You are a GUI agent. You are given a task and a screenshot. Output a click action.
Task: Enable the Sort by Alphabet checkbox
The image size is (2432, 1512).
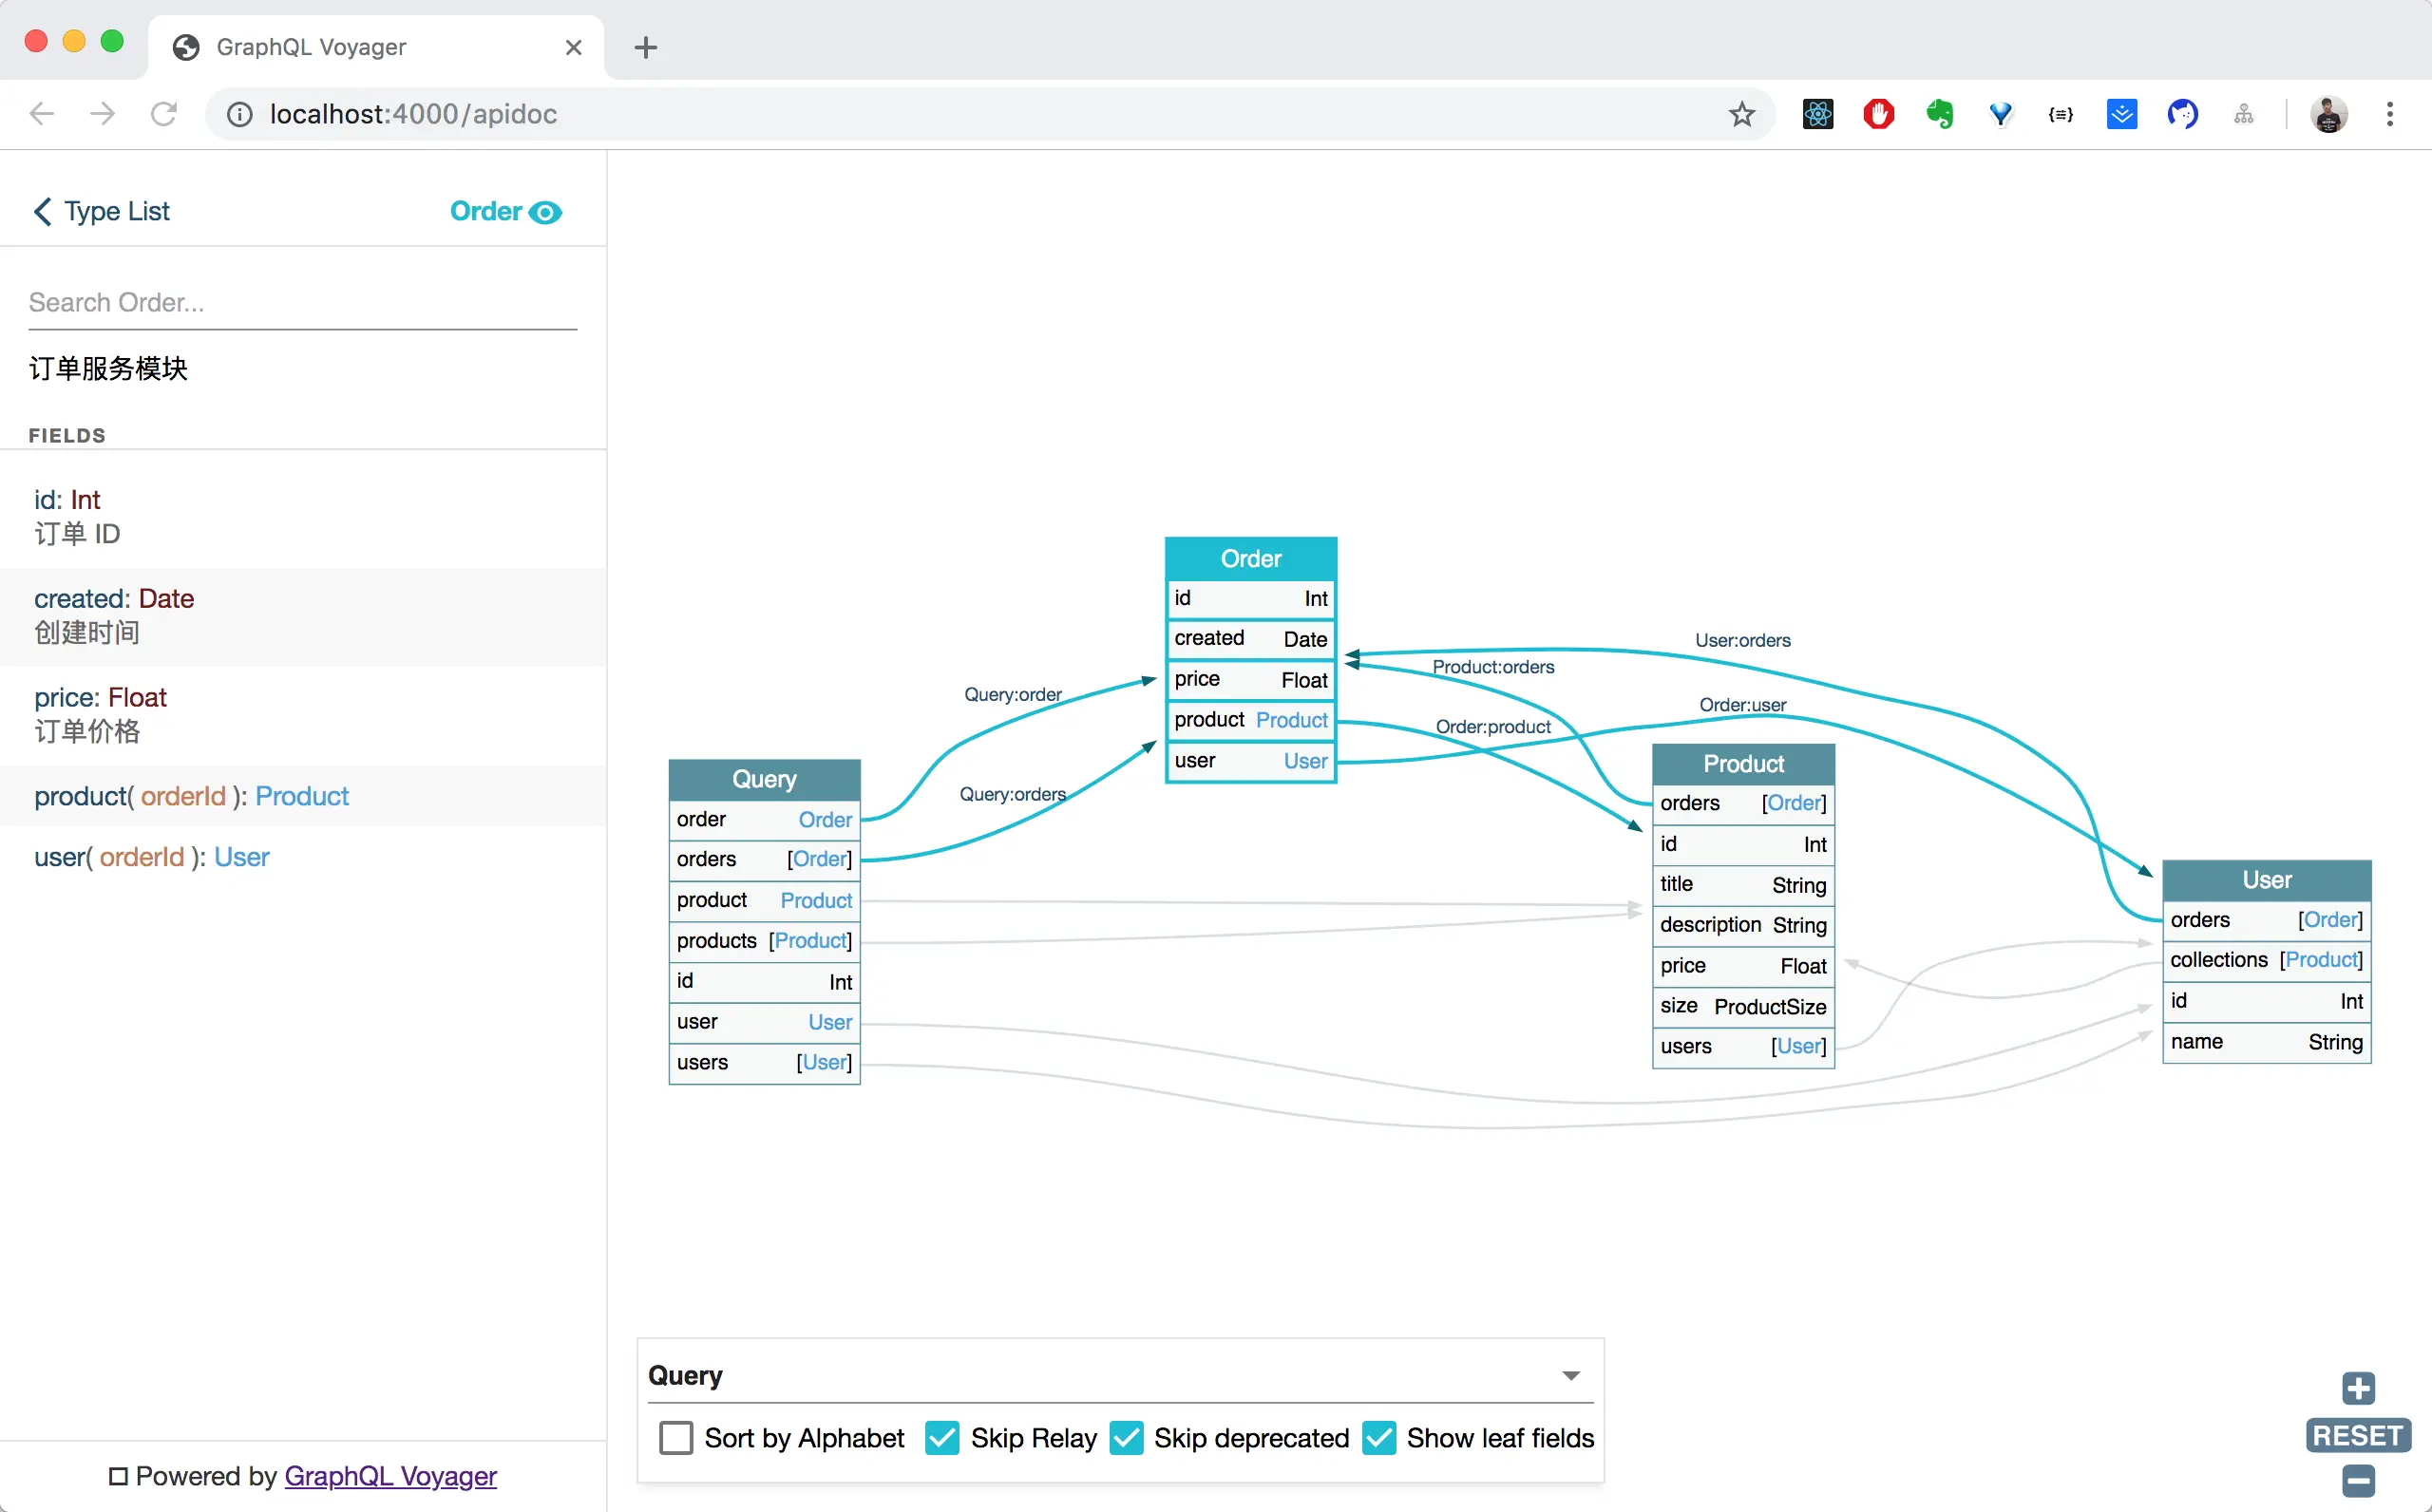pos(676,1438)
